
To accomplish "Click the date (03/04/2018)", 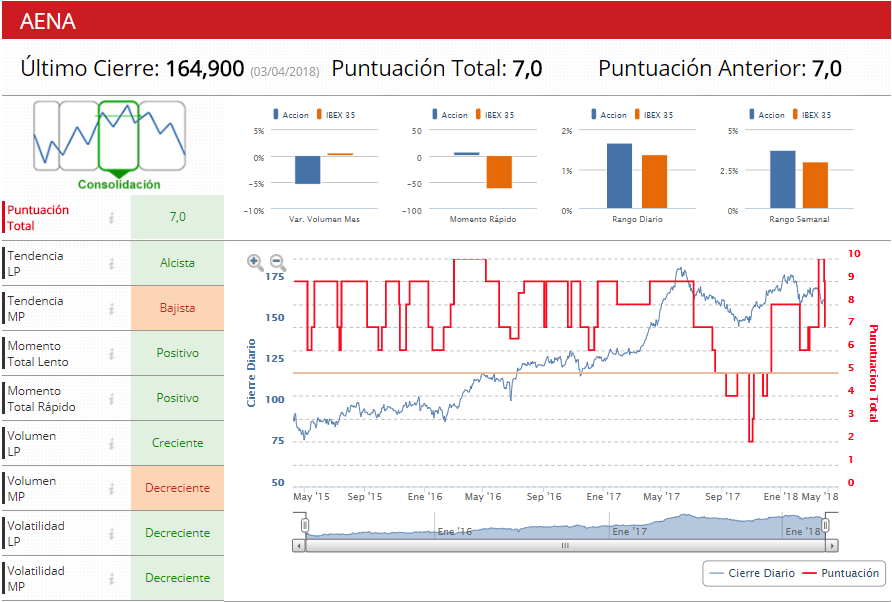I will coord(284,72).
